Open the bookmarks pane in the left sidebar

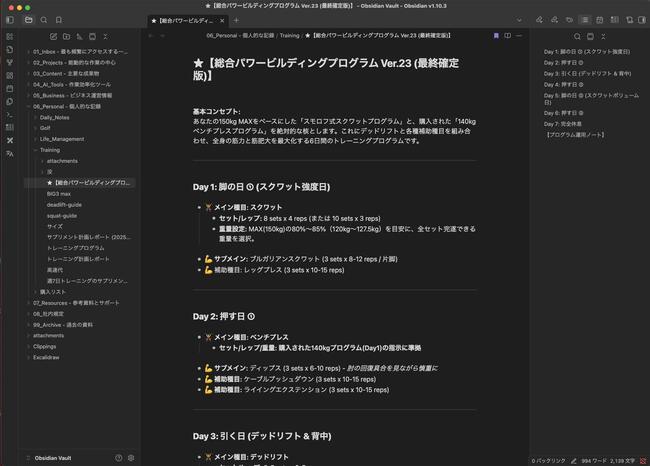coord(59,20)
